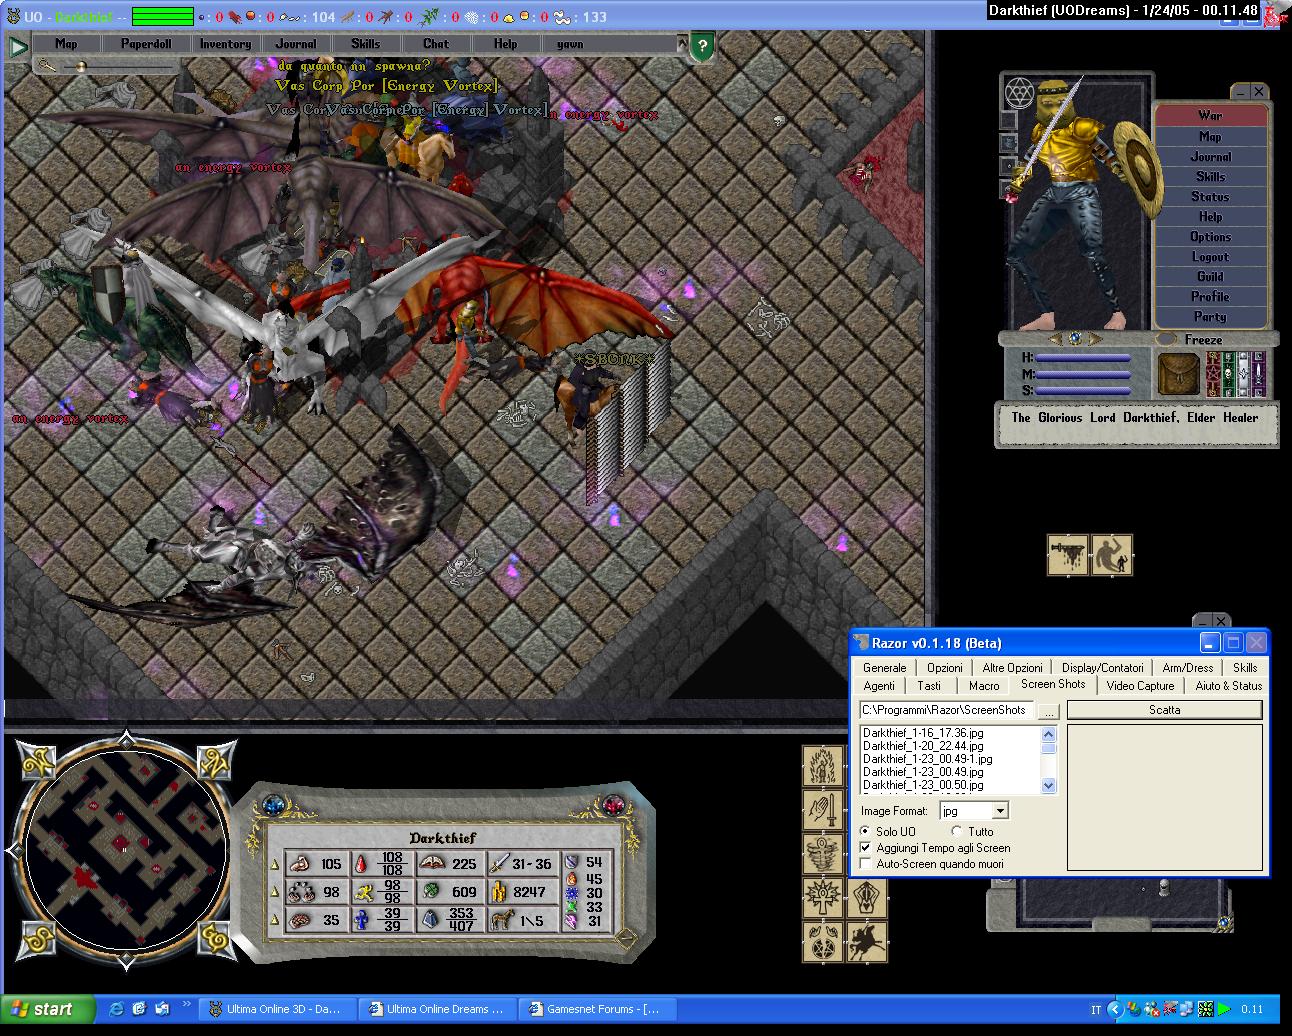Click the Logout button on the paperdoll
The width and height of the screenshot is (1292, 1036).
pos(1210,257)
